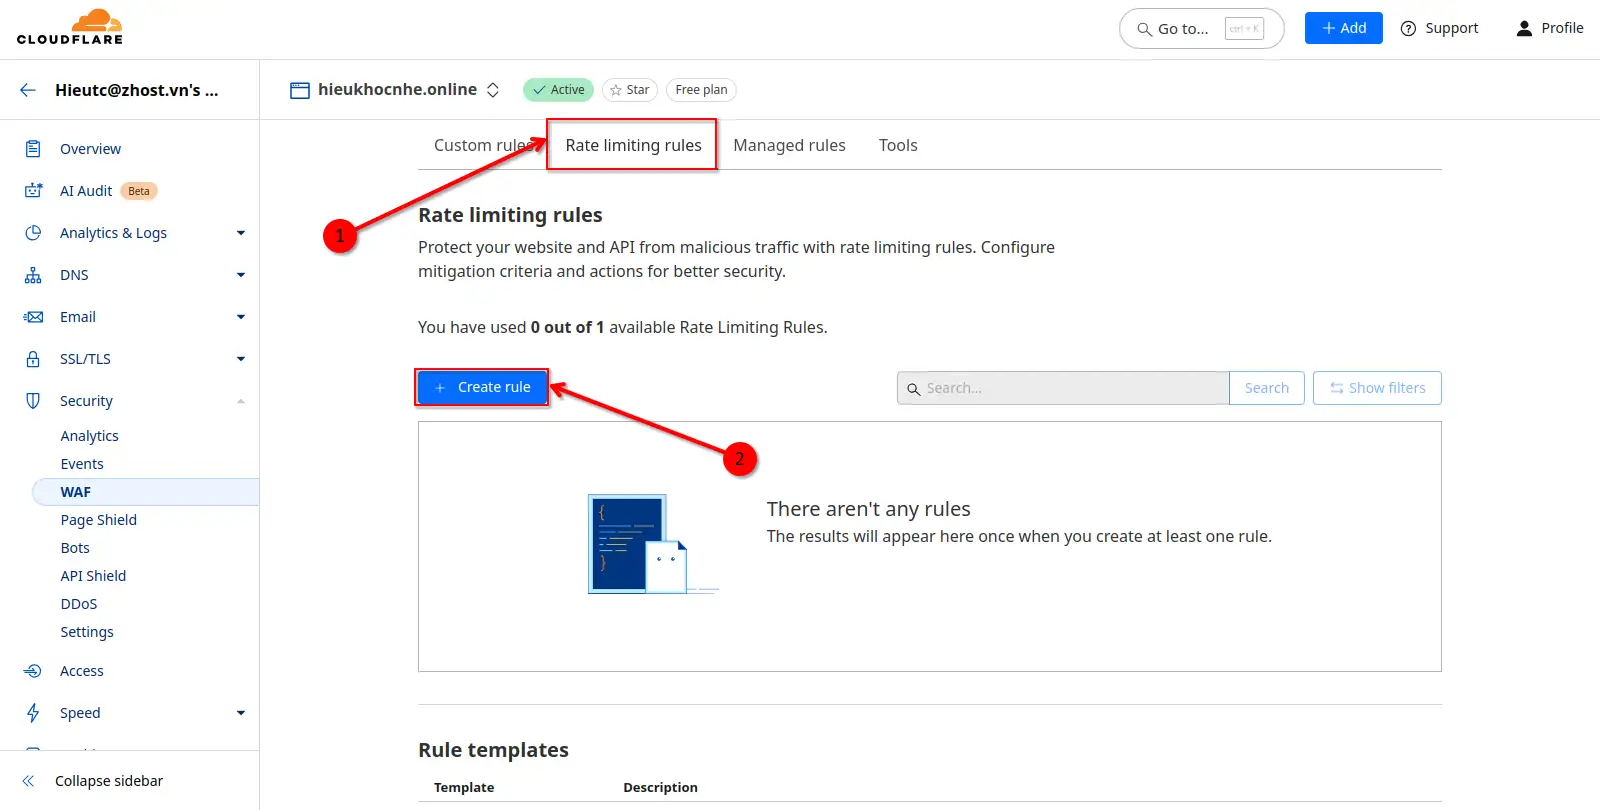Expand the Analytics & Logs menu arrow
1600x810 pixels.
tap(240, 233)
